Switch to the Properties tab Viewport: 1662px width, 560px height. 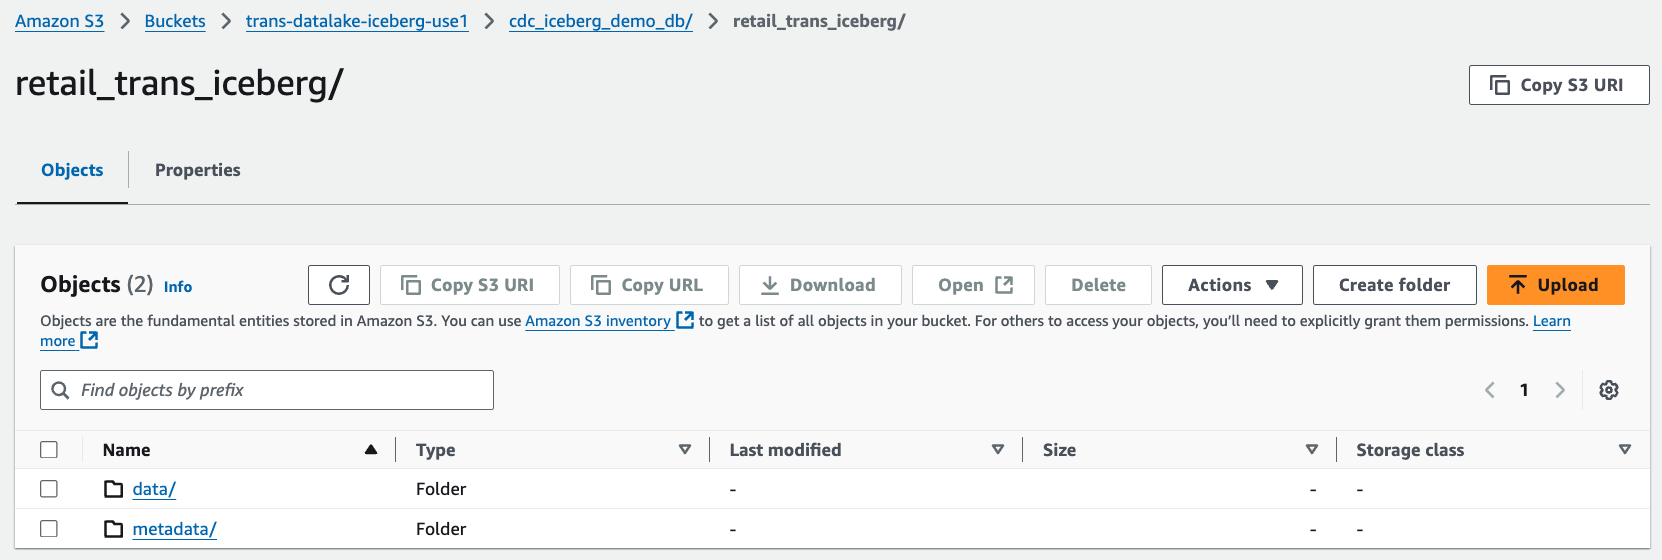click(x=198, y=170)
